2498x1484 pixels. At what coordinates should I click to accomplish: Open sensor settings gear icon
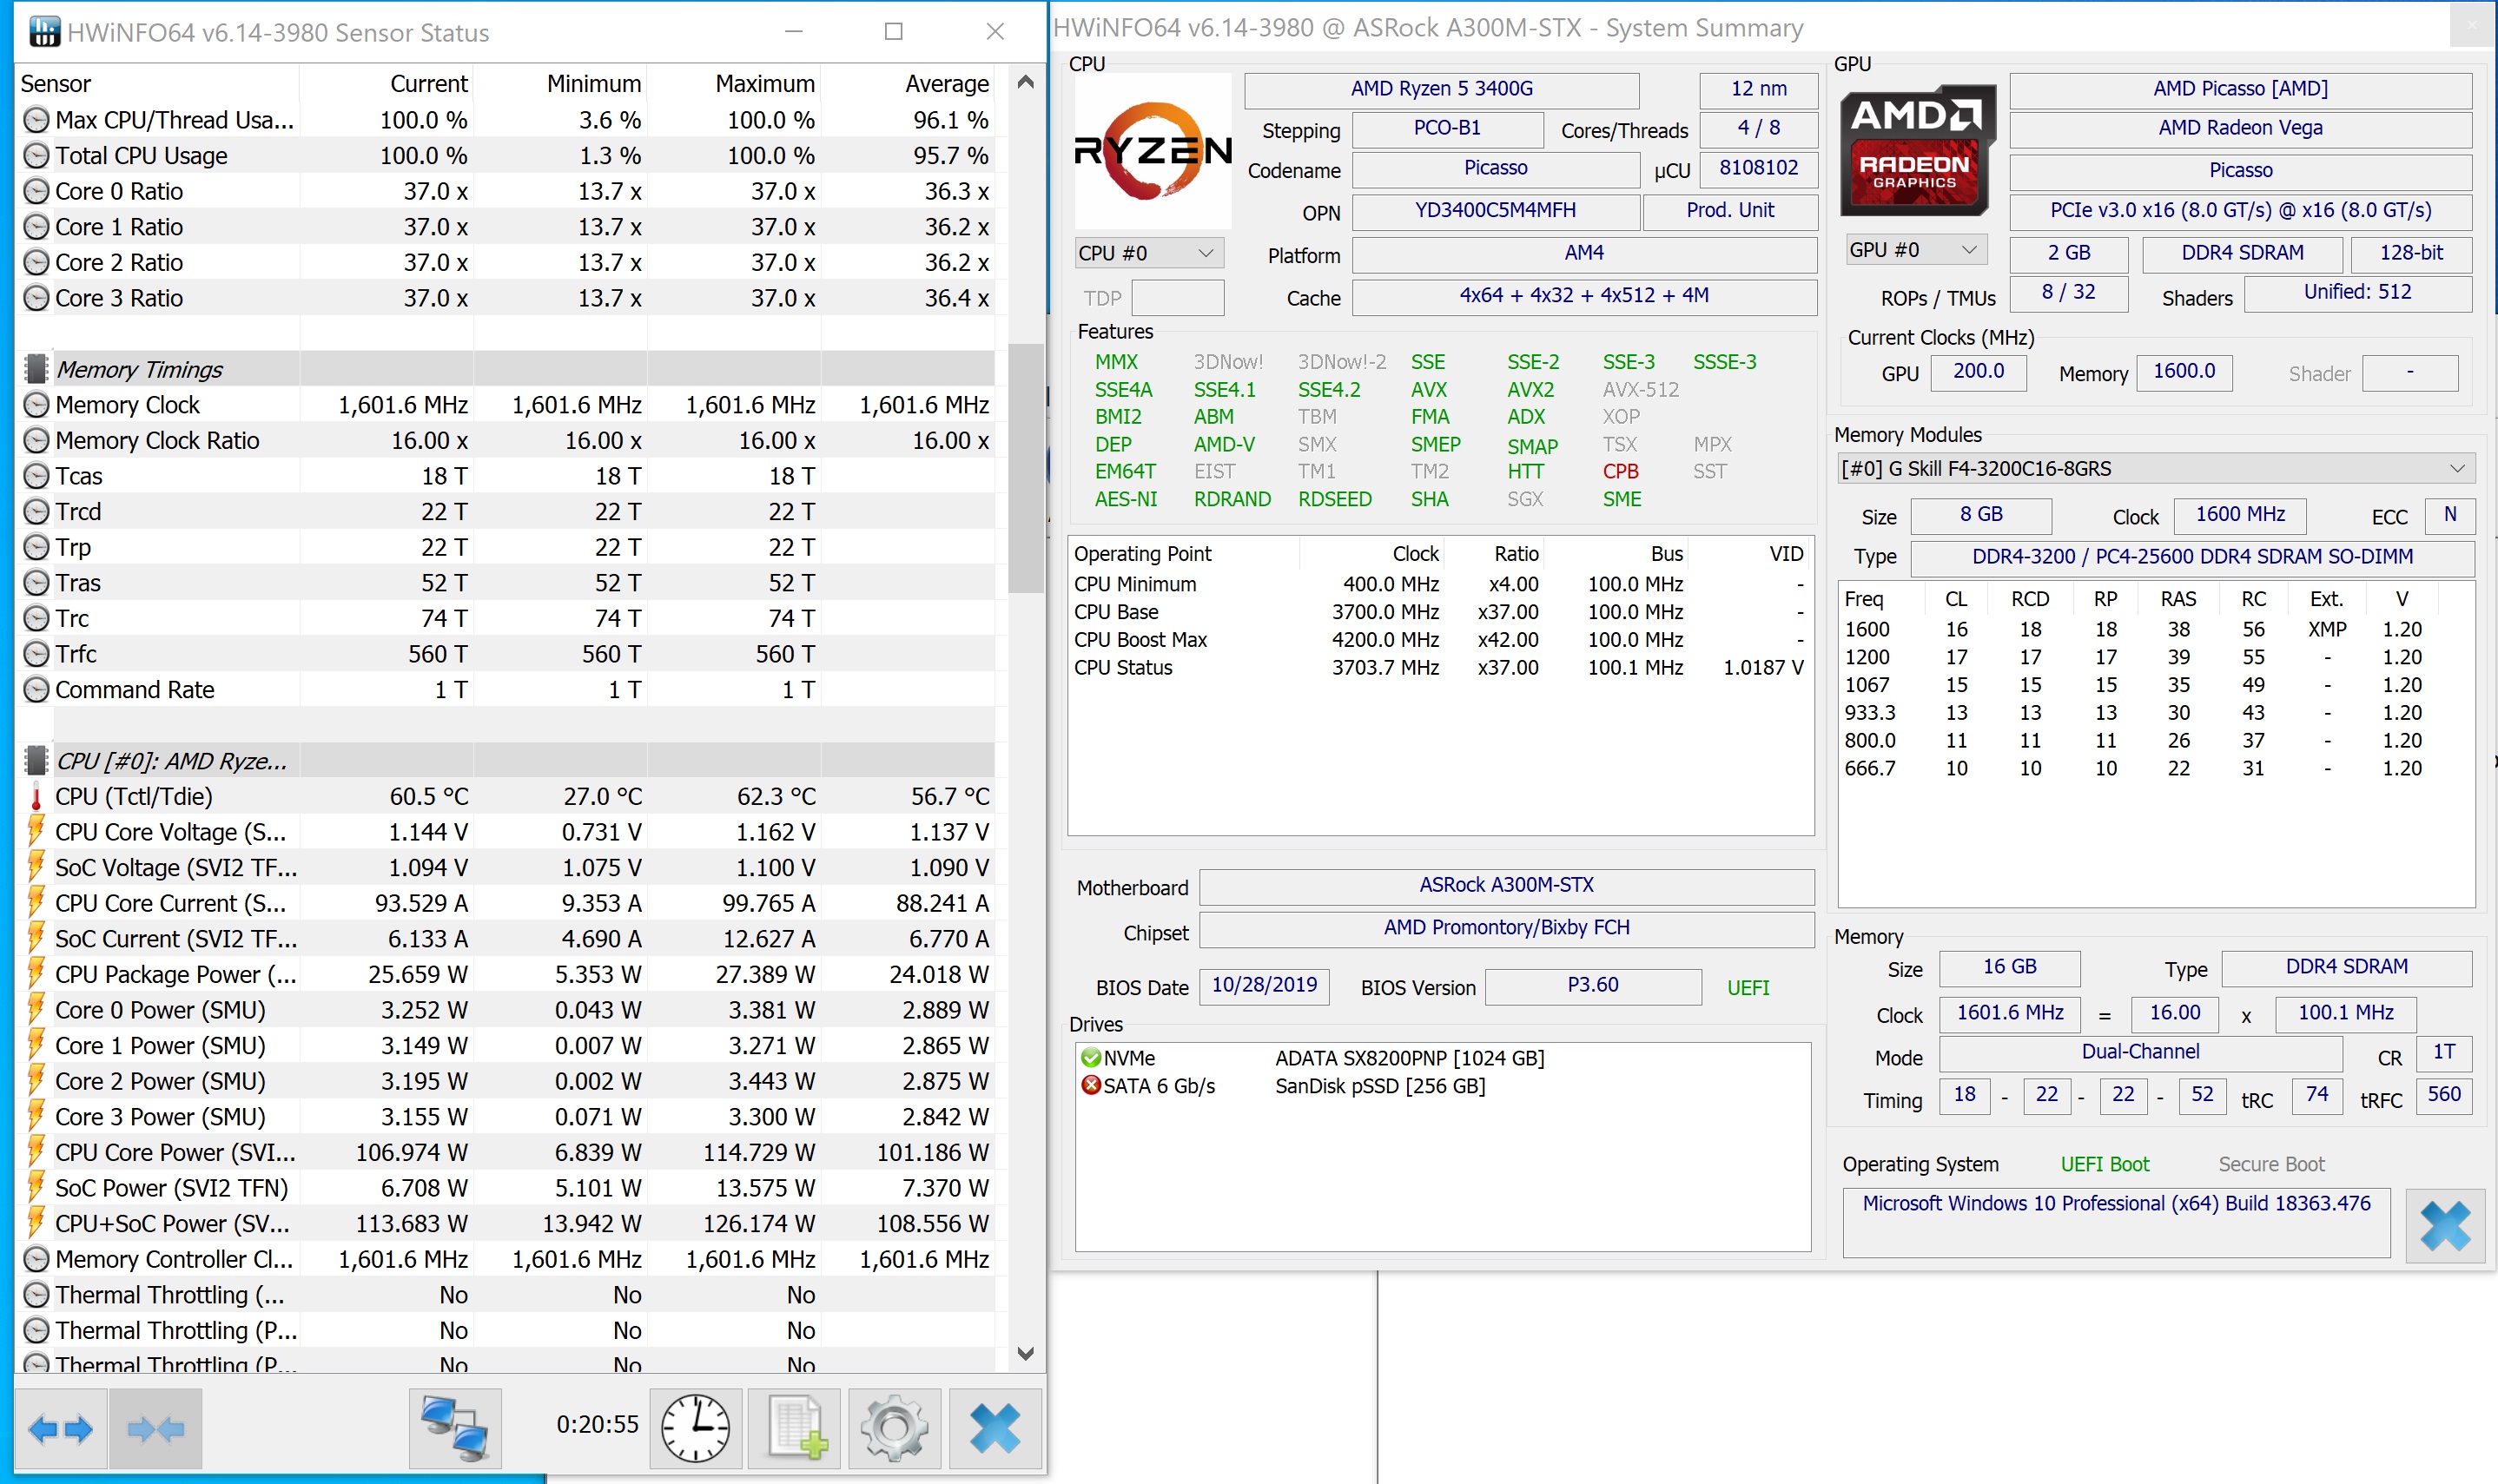(x=894, y=1429)
